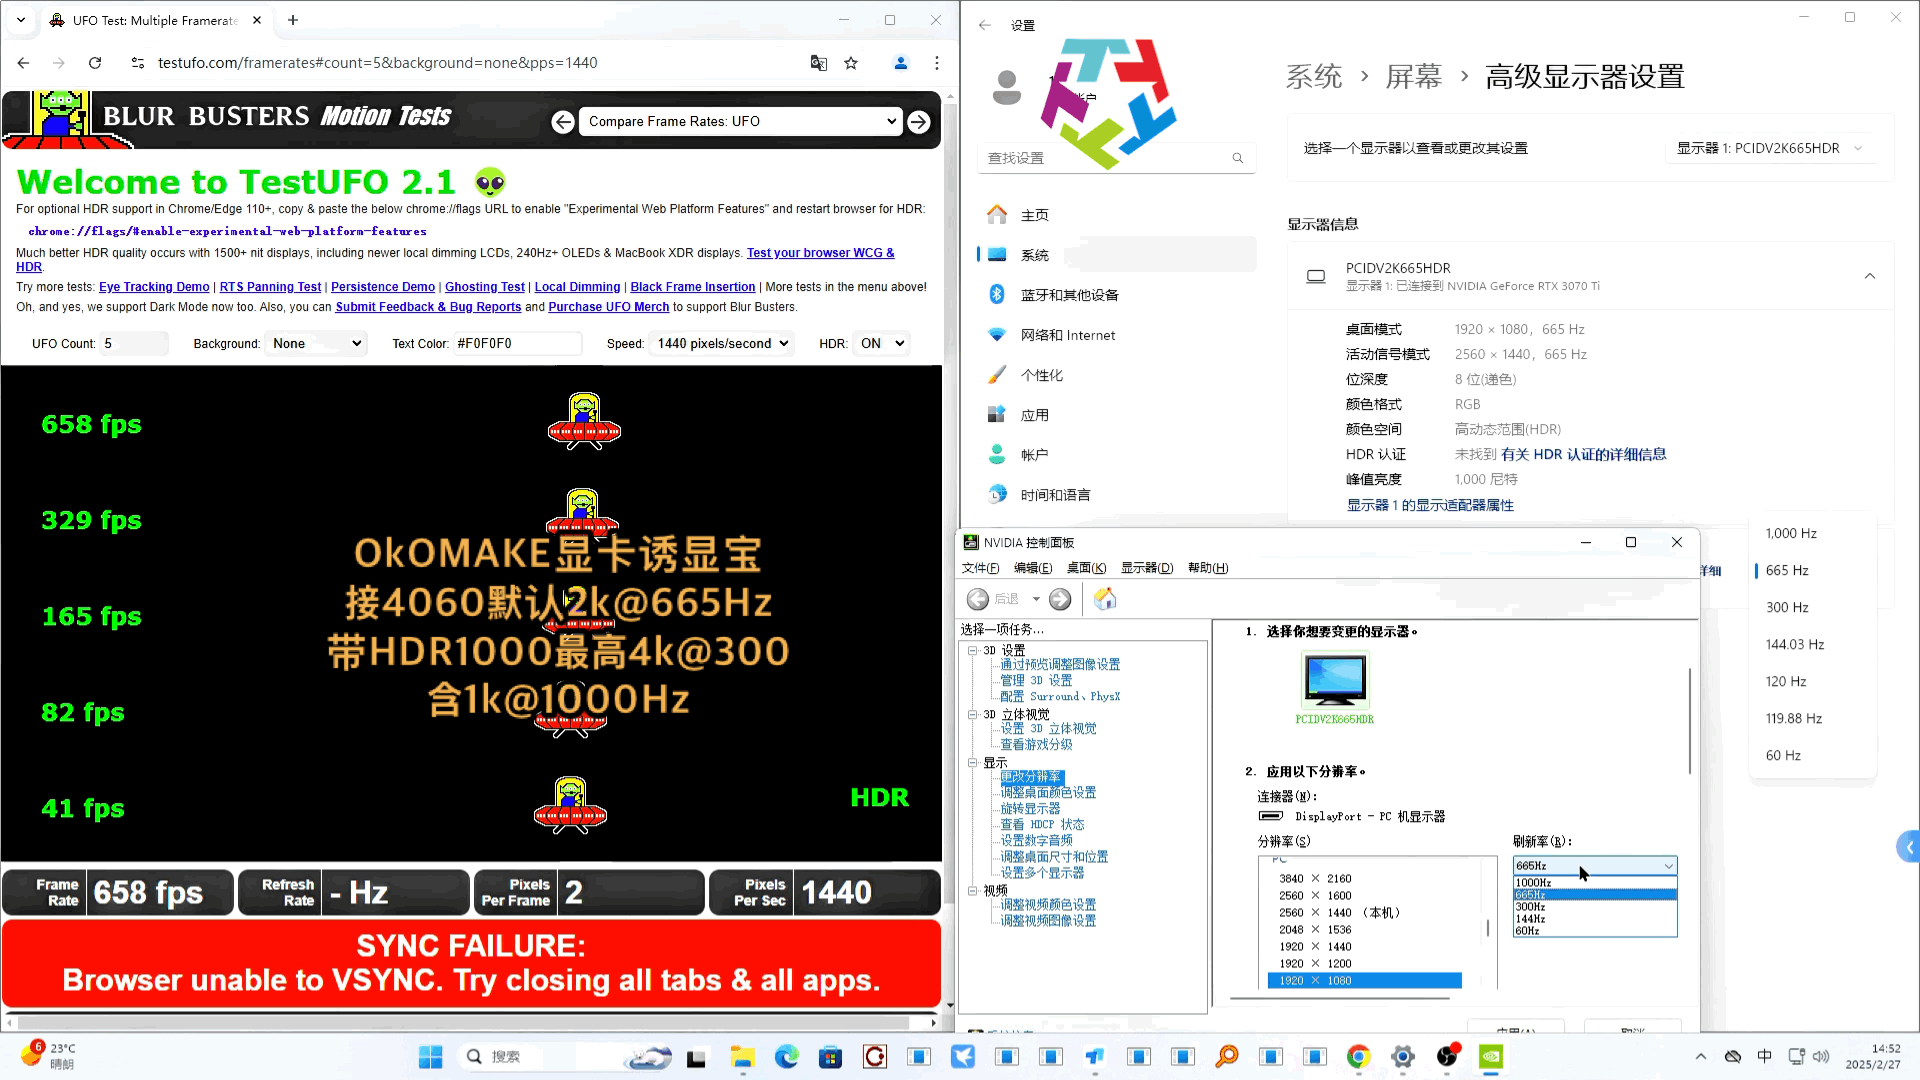This screenshot has width=1920, height=1080.
Task: Reload the TestUFO page
Action: pyautogui.click(x=95, y=63)
